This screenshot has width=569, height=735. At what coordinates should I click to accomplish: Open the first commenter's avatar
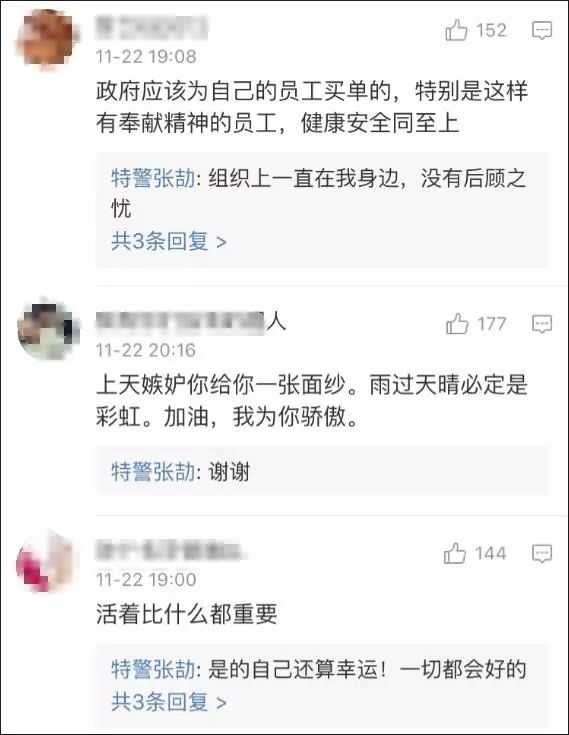[47, 38]
